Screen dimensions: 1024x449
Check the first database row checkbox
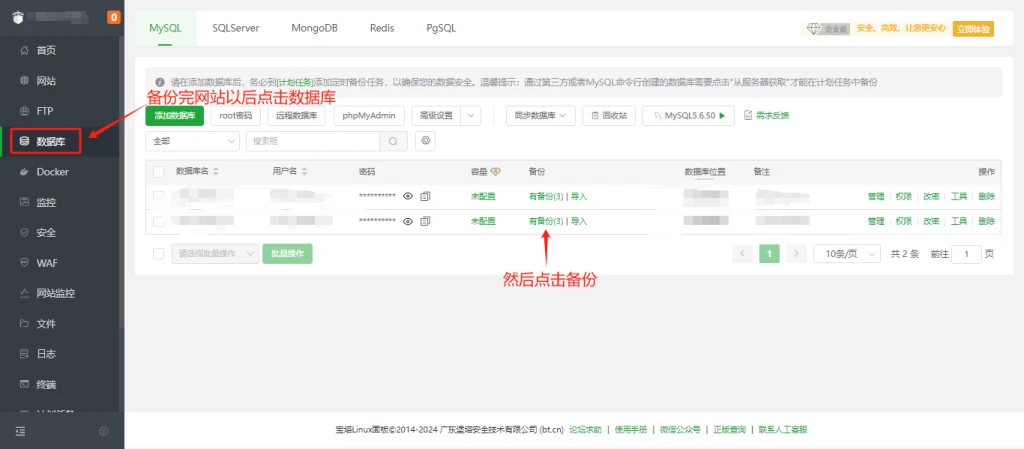pyautogui.click(x=158, y=196)
